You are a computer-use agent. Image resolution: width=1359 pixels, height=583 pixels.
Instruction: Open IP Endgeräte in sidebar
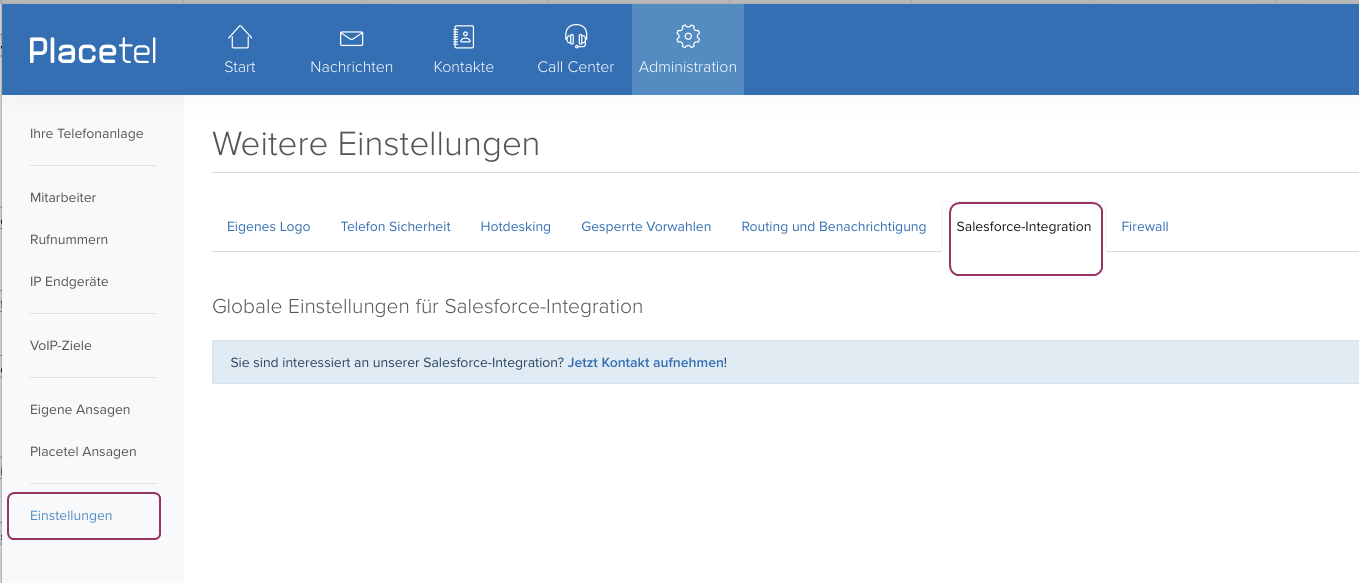[x=69, y=282]
